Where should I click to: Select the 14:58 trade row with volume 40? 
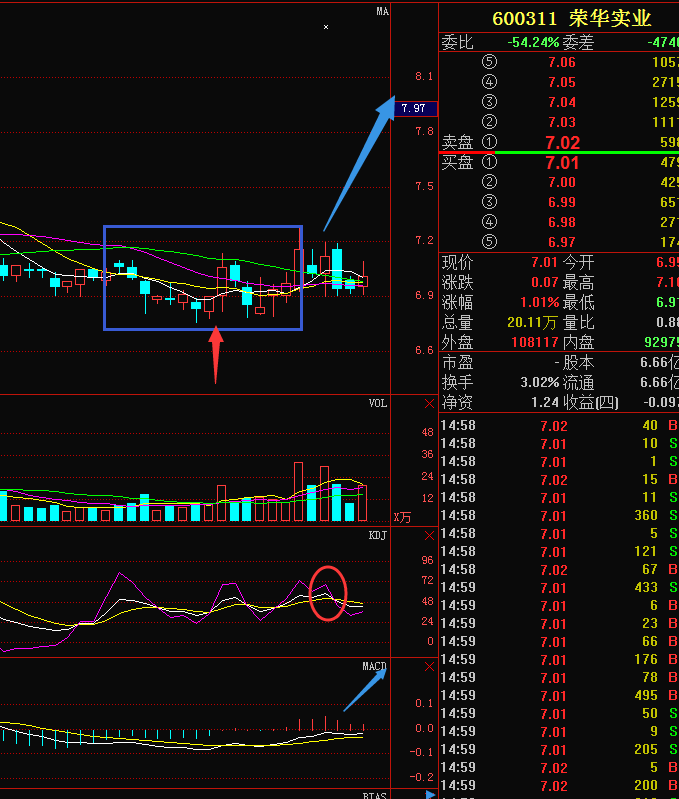point(559,425)
